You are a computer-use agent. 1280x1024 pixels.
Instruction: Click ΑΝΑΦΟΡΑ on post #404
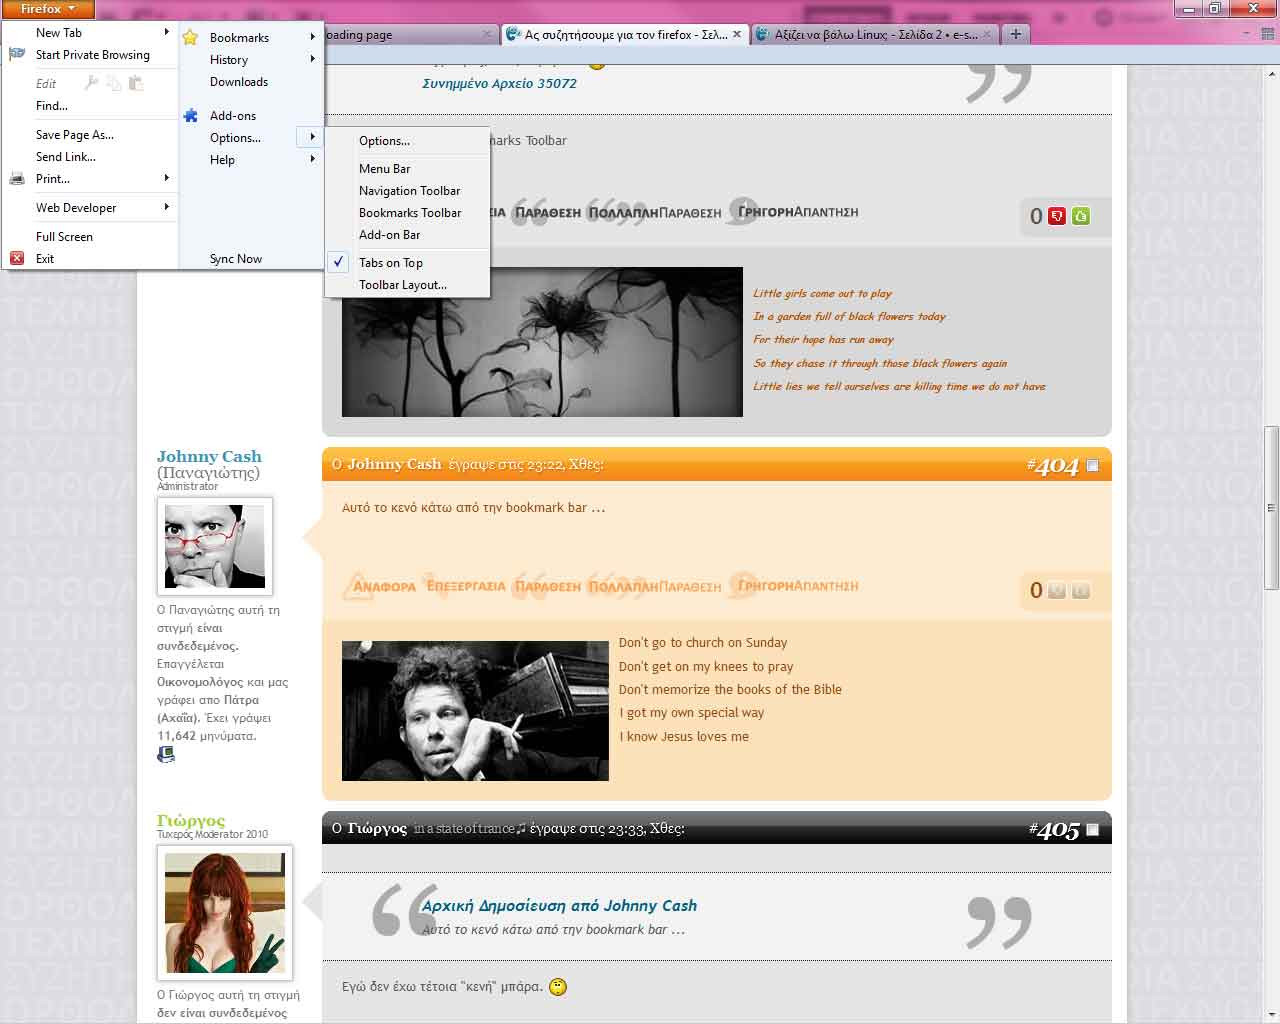point(378,586)
